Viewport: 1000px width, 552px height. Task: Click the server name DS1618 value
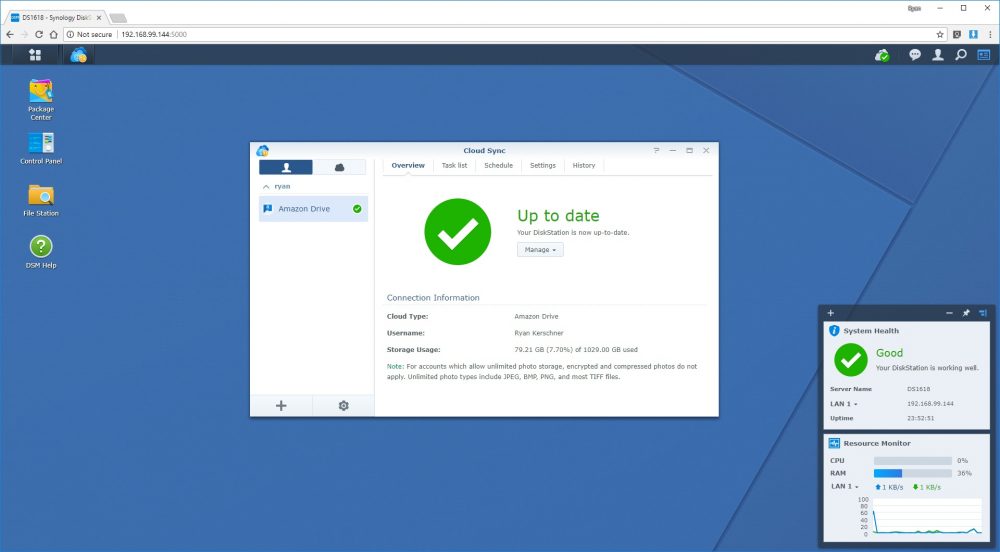(x=918, y=389)
